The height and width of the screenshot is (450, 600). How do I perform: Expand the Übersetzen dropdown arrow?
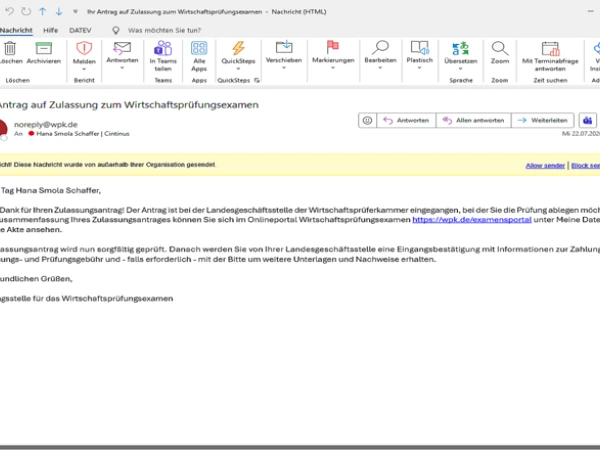click(460, 69)
